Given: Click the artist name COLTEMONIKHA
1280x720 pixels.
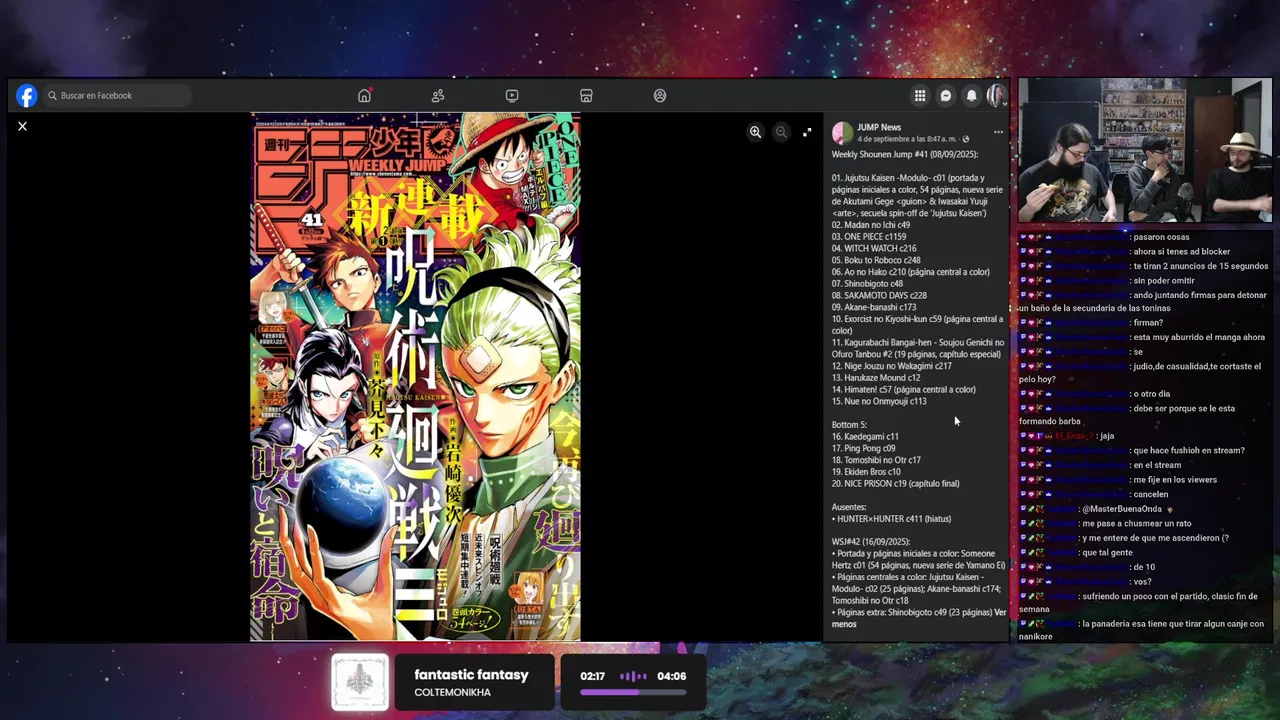Looking at the screenshot, I should click(x=452, y=692).
